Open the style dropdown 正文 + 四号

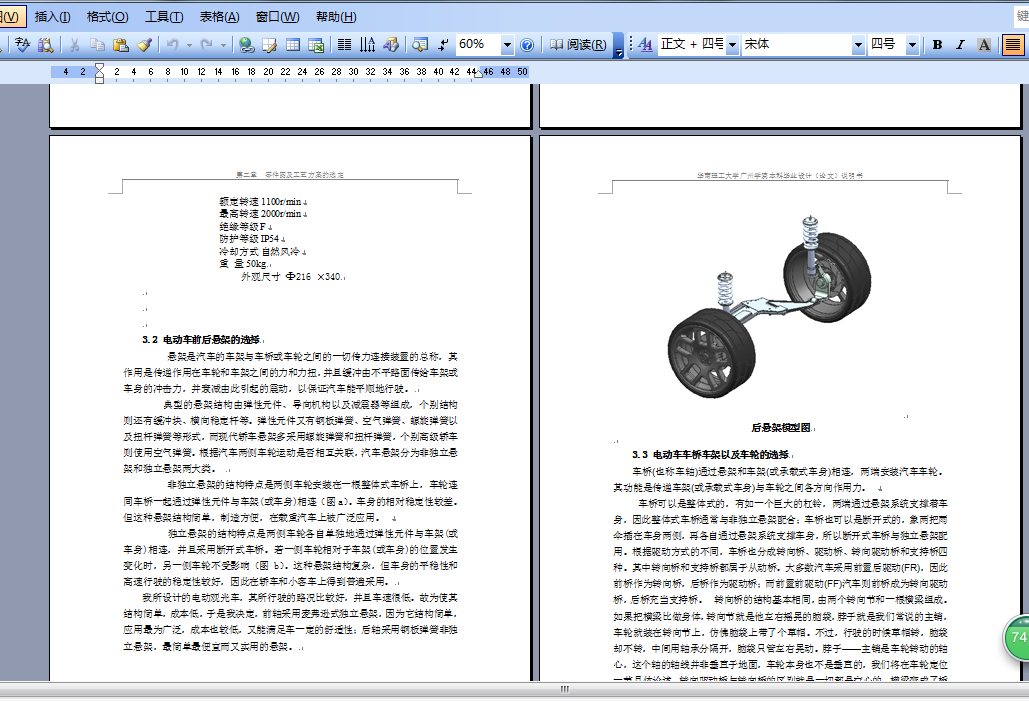[x=732, y=45]
